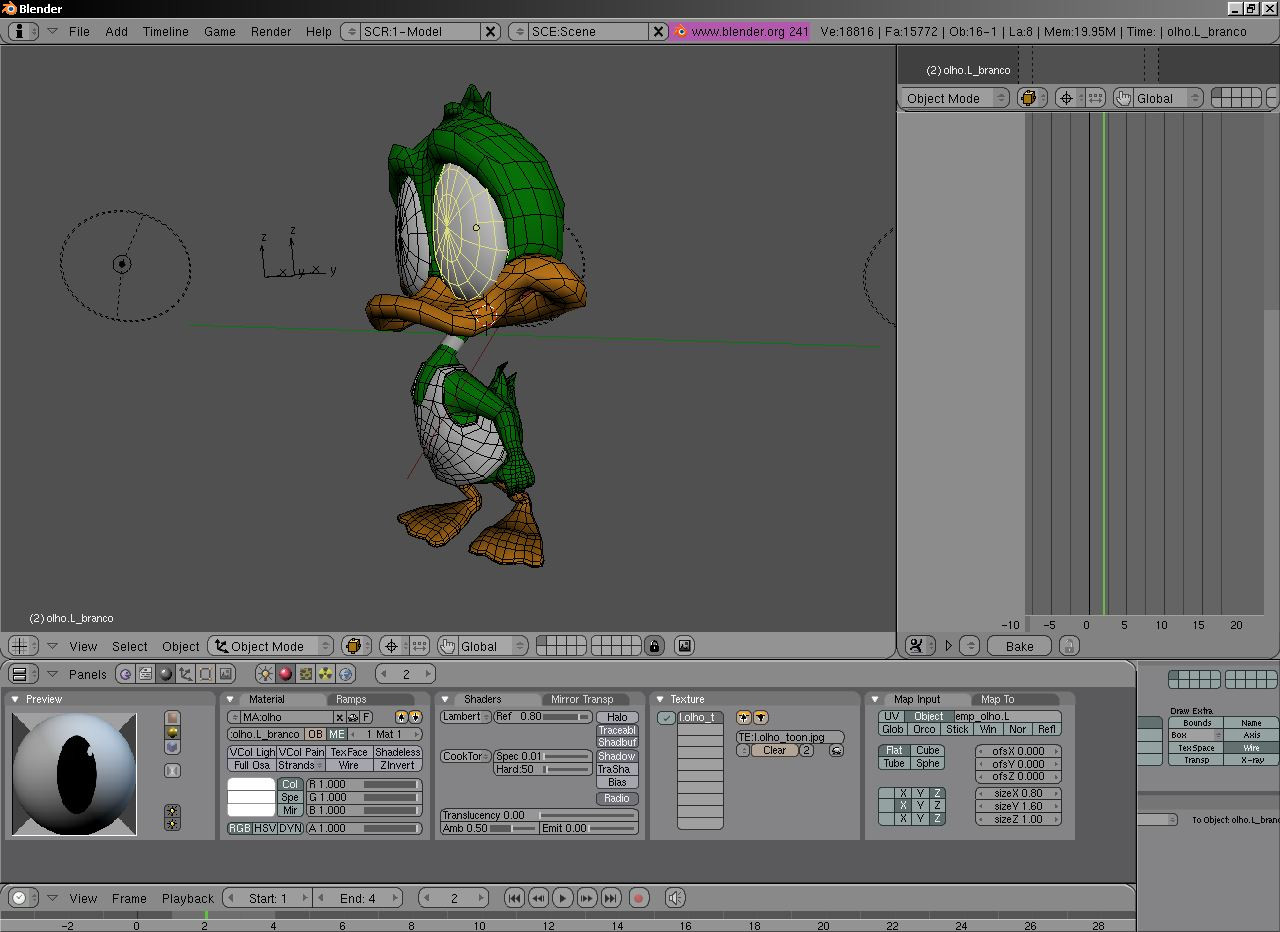1280x932 pixels.
Task: Click the Clear texture button
Action: [x=775, y=750]
